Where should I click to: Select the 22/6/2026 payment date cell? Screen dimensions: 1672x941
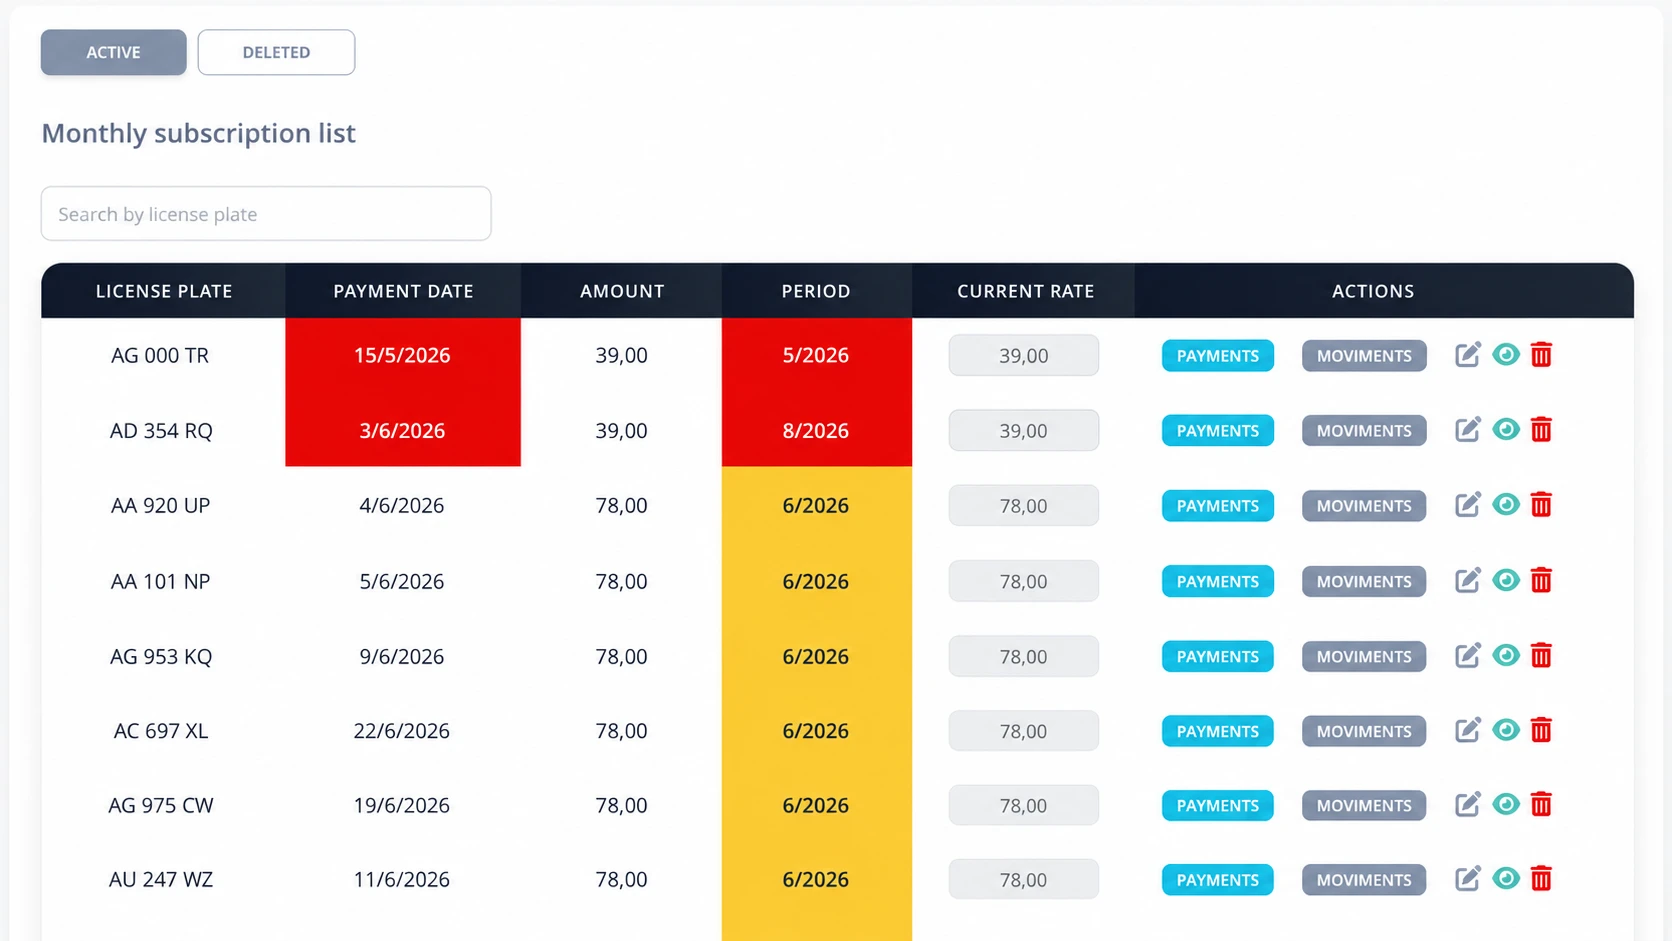(402, 731)
